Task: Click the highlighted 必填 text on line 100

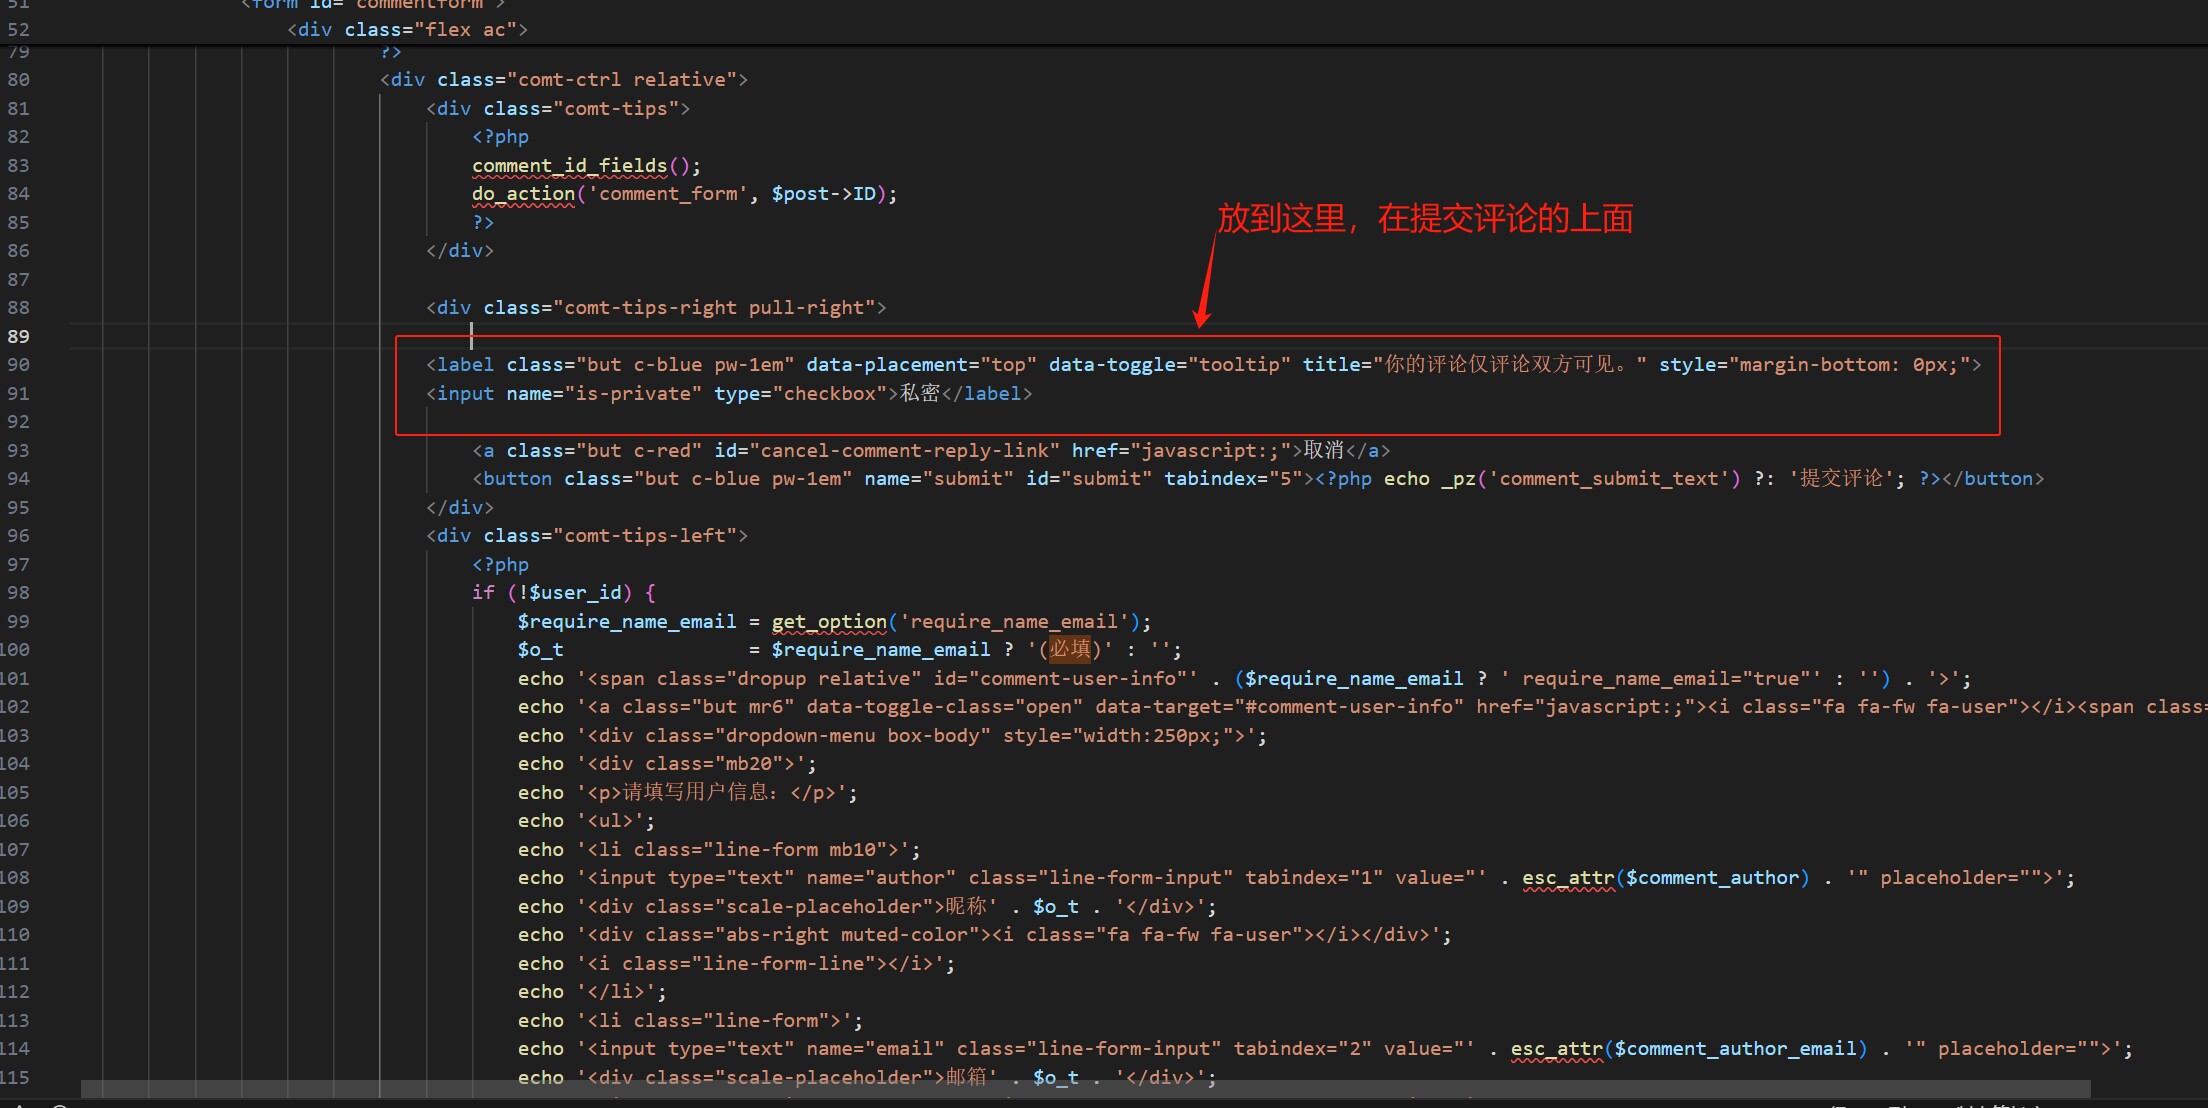Action: pyautogui.click(x=1069, y=649)
